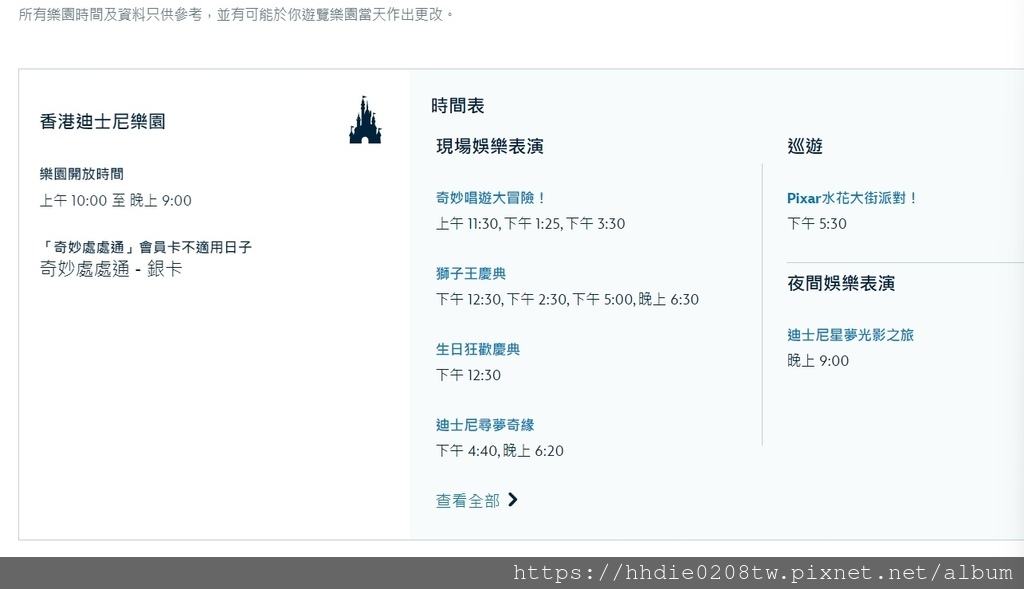Image resolution: width=1024 pixels, height=589 pixels.
Task: Click showtimes 下午 4:40, 晚上 6:20
Action: [x=500, y=451]
